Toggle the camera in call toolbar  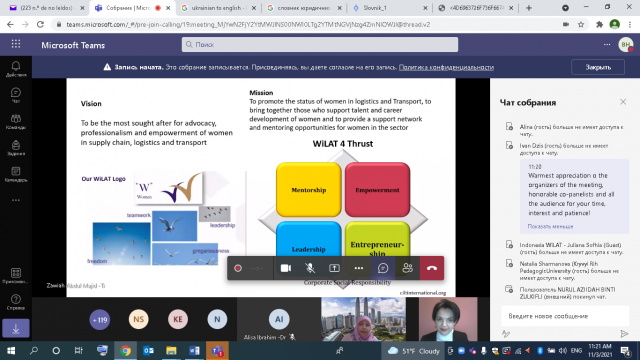click(x=286, y=268)
